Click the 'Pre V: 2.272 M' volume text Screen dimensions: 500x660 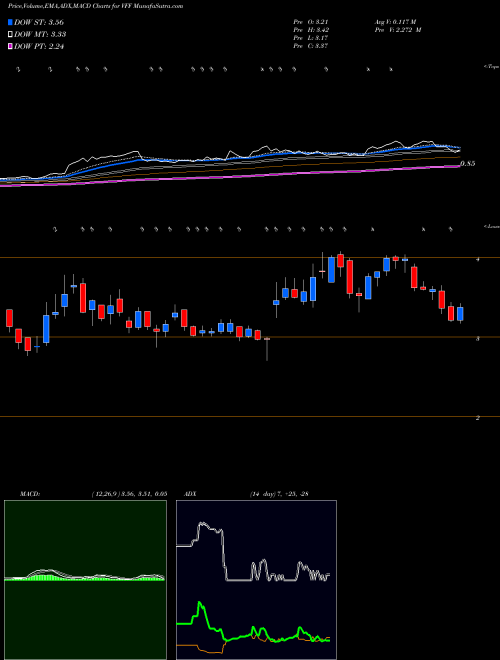tap(398, 30)
